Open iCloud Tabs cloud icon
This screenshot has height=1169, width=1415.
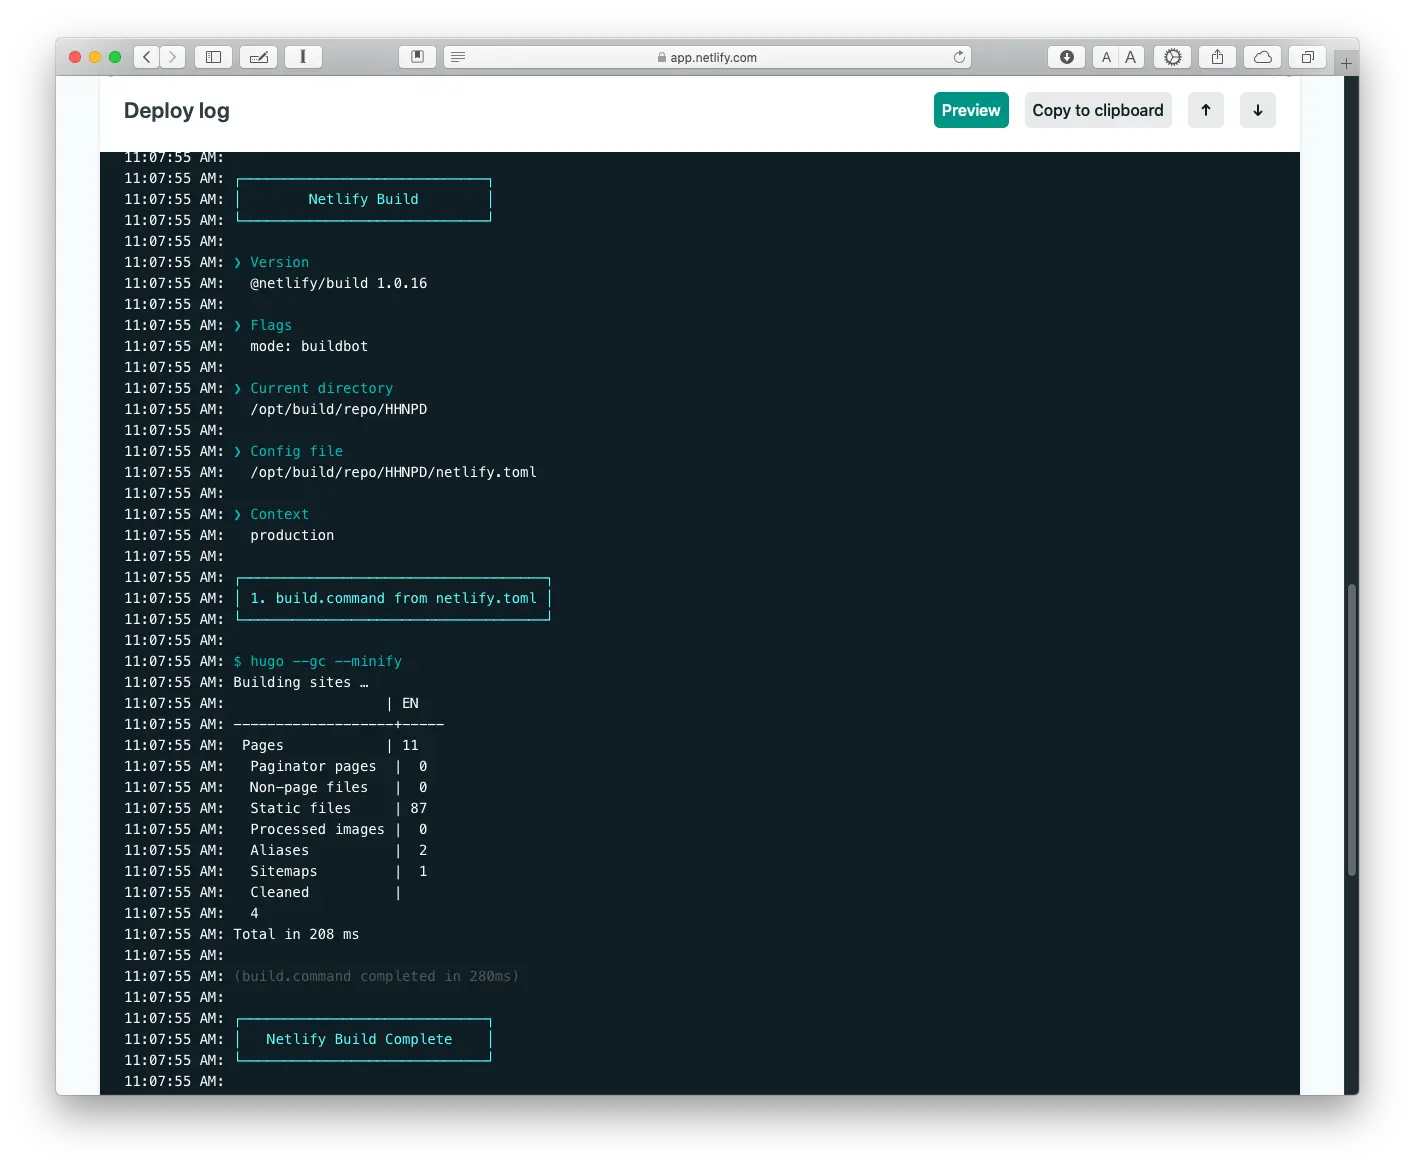tap(1263, 57)
